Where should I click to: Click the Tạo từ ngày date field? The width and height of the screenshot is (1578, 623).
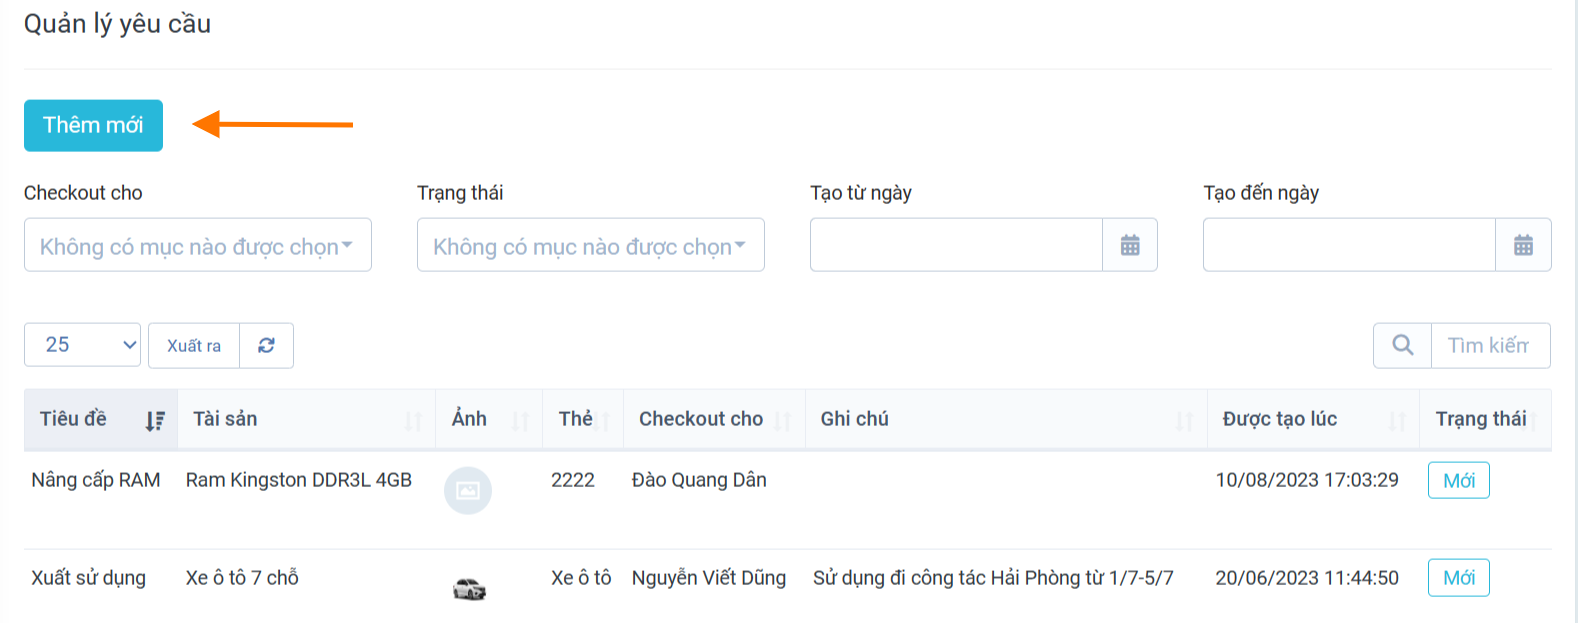(x=956, y=245)
